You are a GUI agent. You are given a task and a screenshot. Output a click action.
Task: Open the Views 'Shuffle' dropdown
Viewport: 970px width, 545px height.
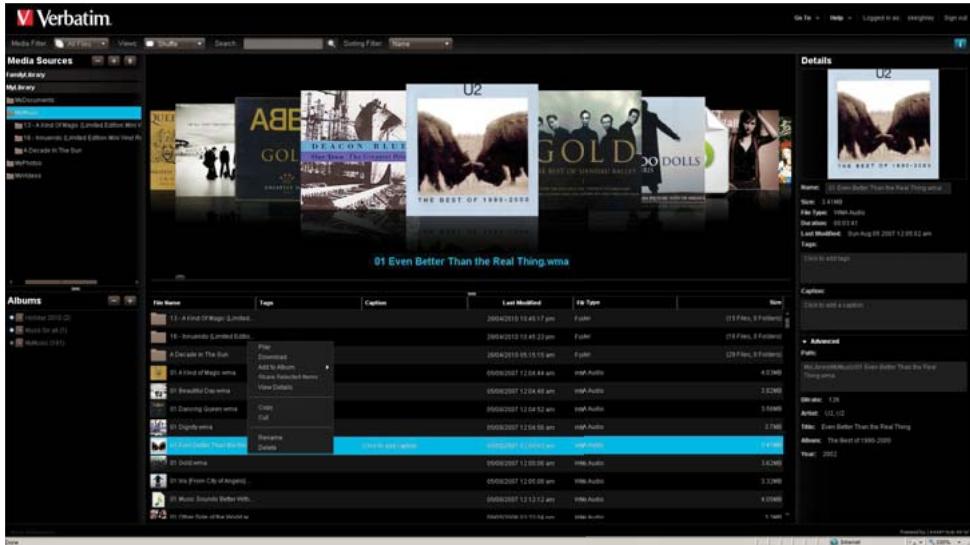pyautogui.click(x=174, y=43)
